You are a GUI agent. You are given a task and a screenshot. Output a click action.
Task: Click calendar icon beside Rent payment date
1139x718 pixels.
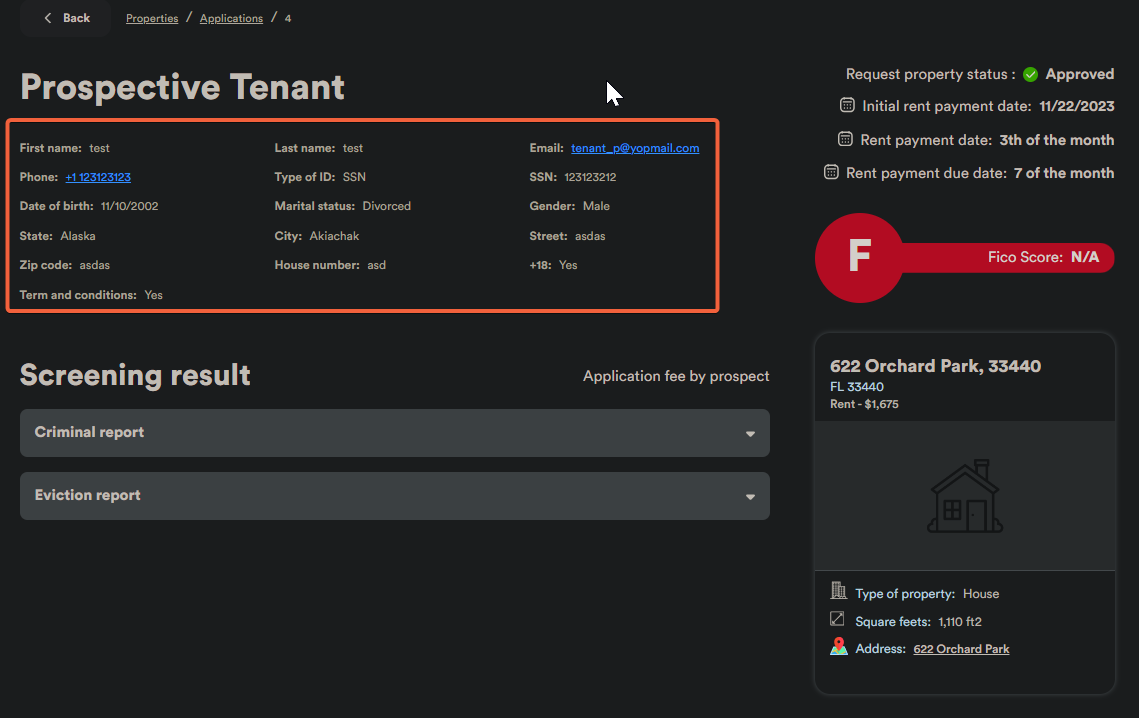pyautogui.click(x=844, y=140)
